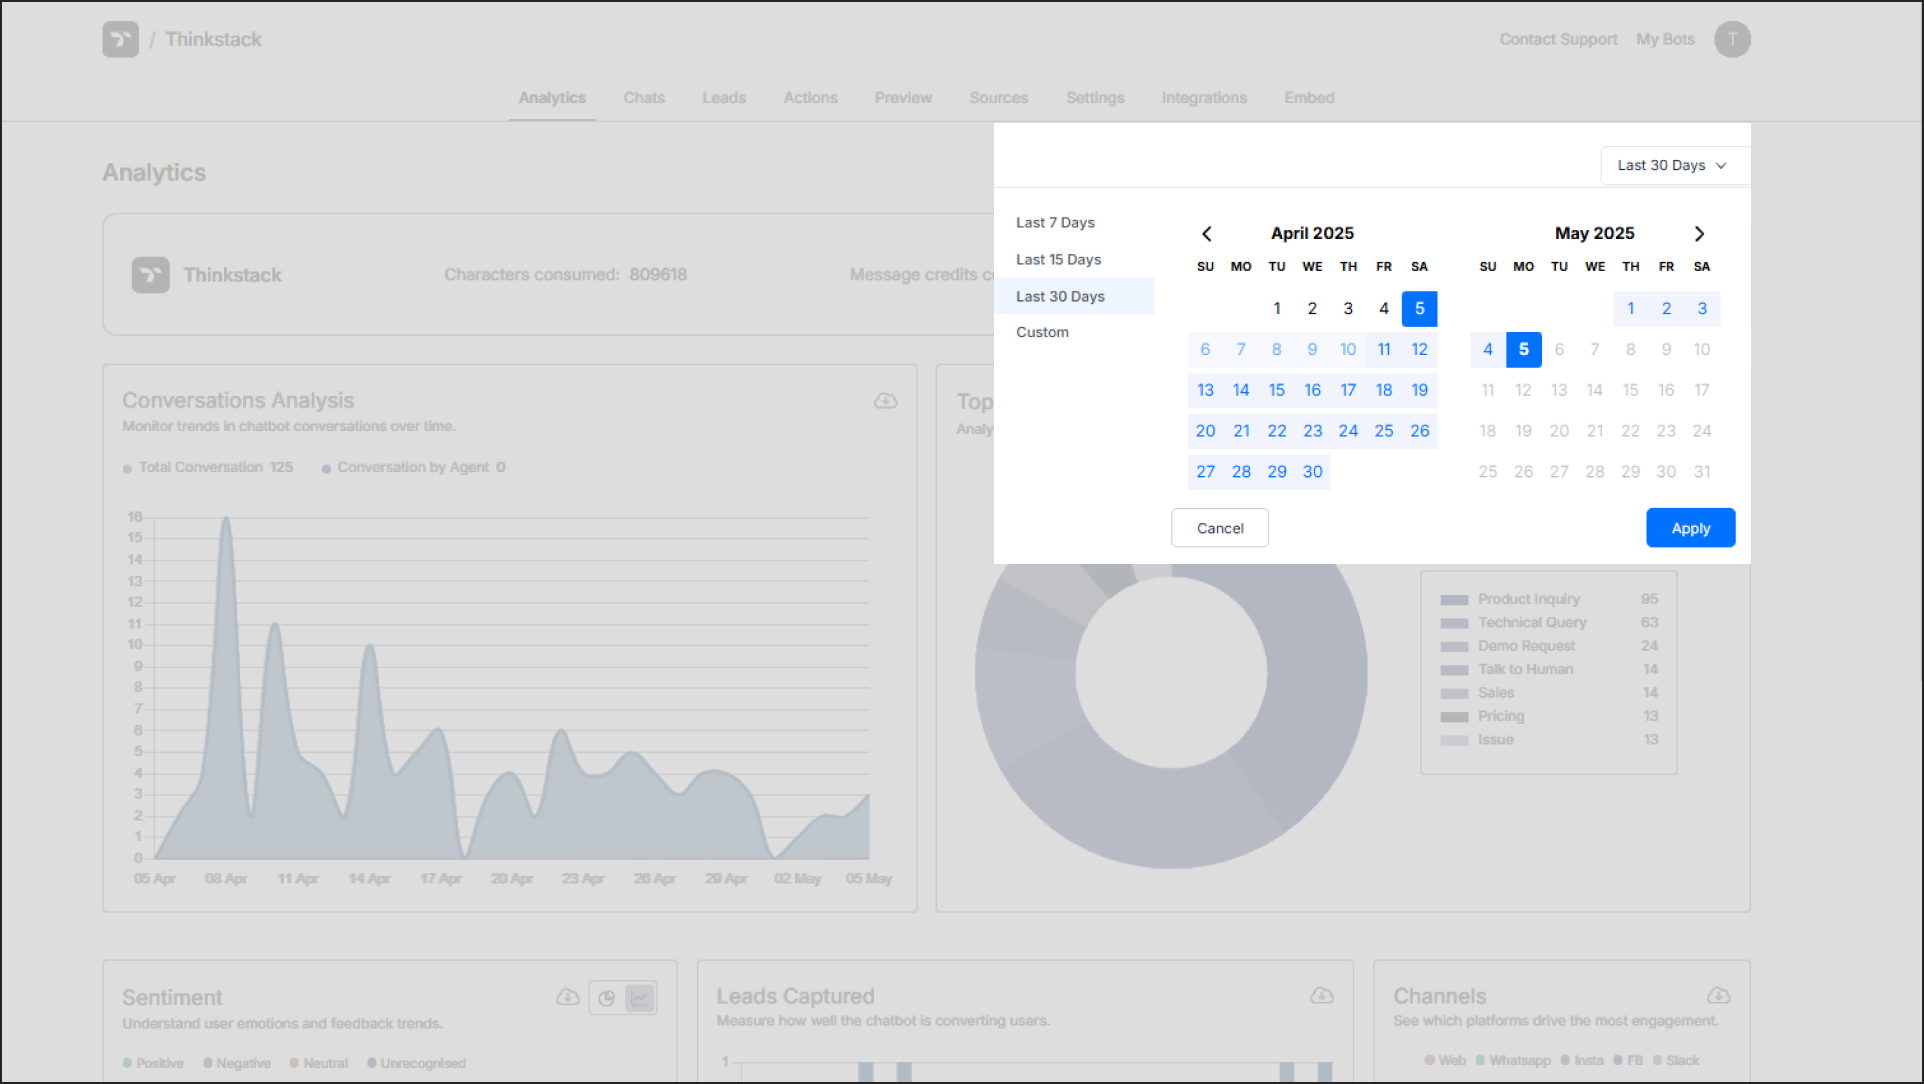
Task: Toggle Unrecognised sentiment legend
Action: (x=416, y=1063)
